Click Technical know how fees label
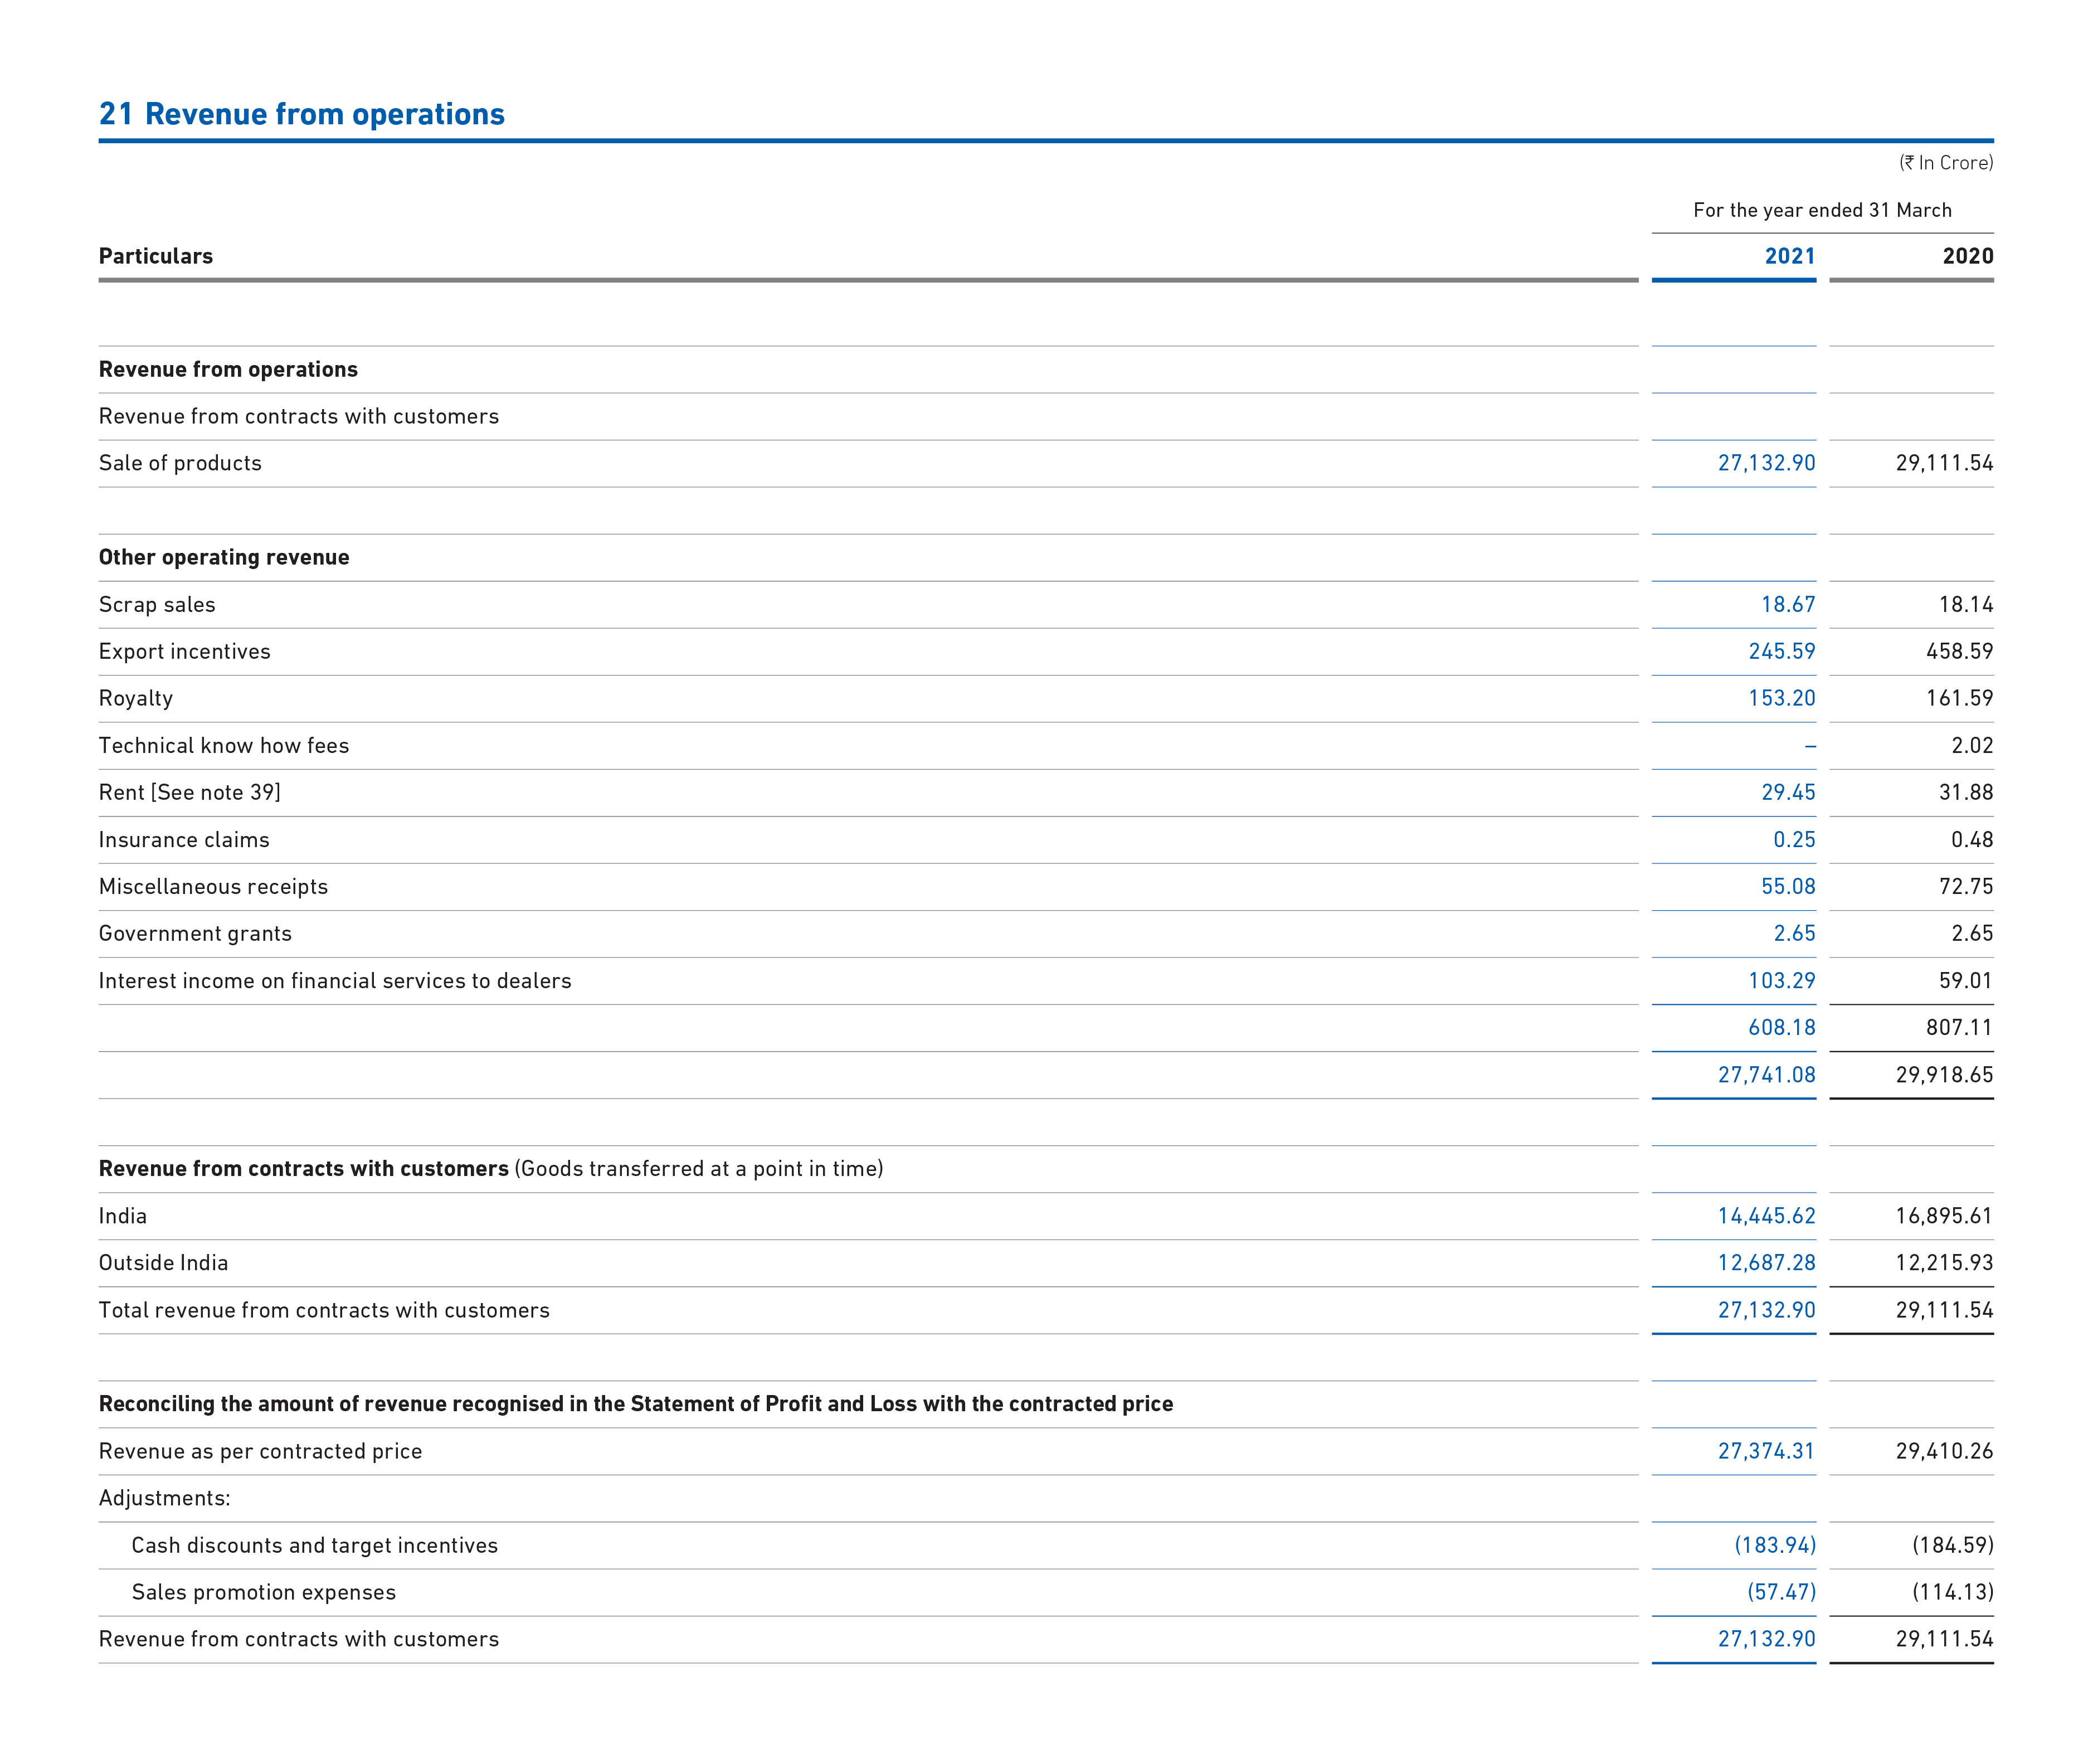Viewport: 2093px width, 1764px height. (224, 745)
